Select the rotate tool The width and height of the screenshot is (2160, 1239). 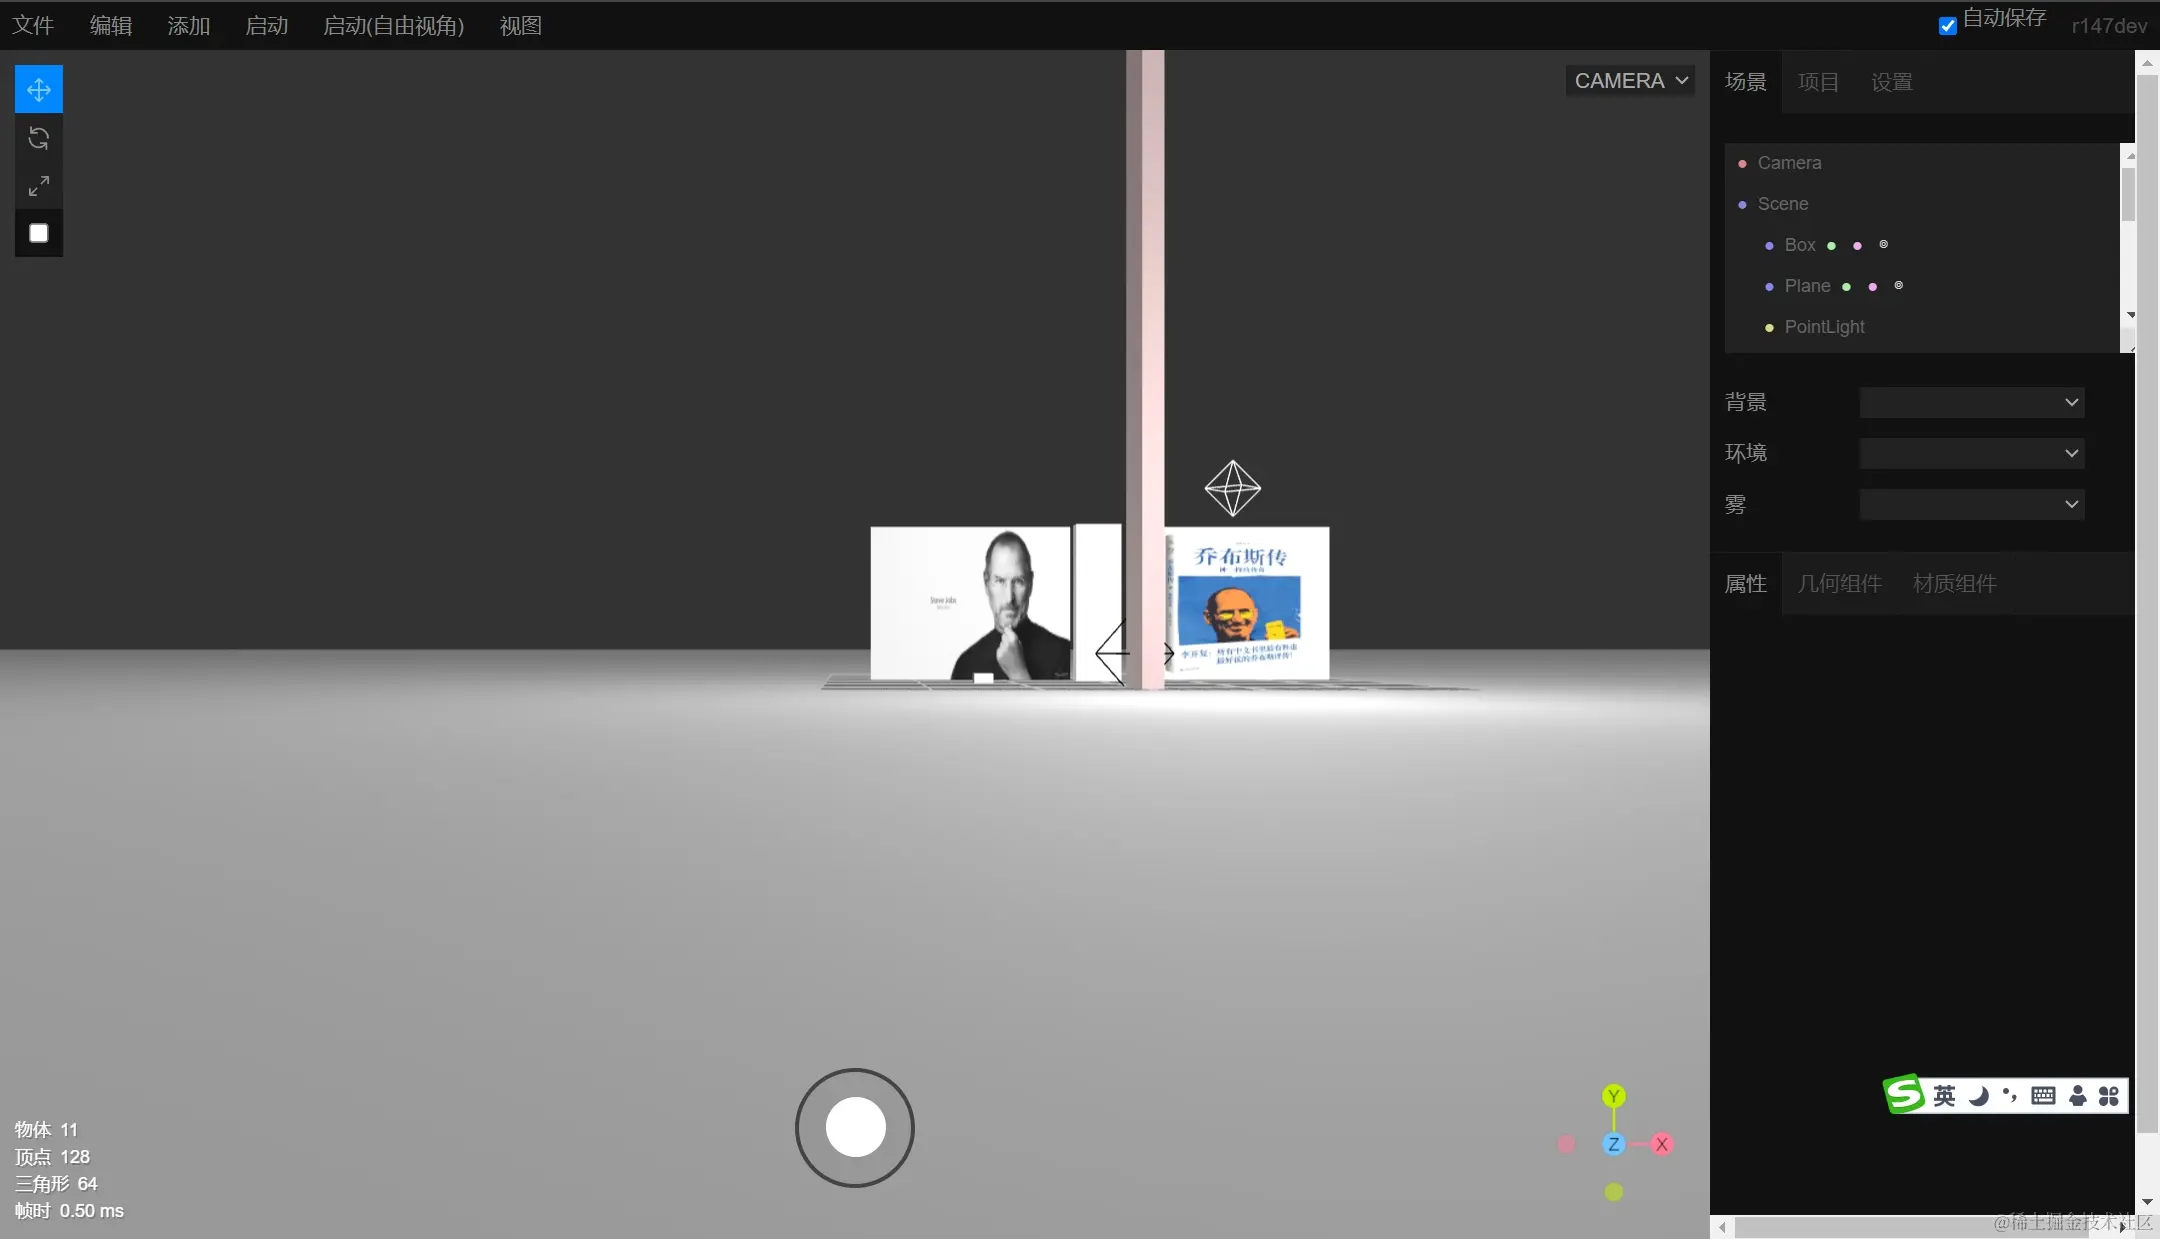coord(39,138)
